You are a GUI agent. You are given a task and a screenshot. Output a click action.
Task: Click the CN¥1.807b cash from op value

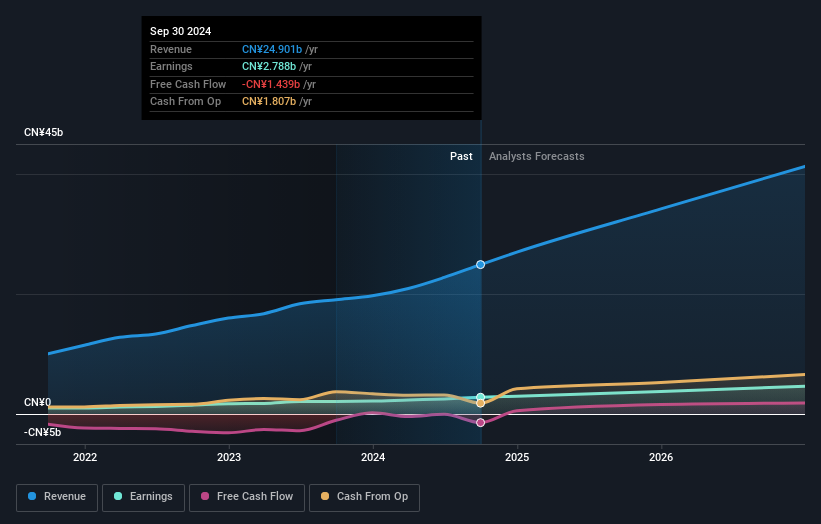coord(269,102)
